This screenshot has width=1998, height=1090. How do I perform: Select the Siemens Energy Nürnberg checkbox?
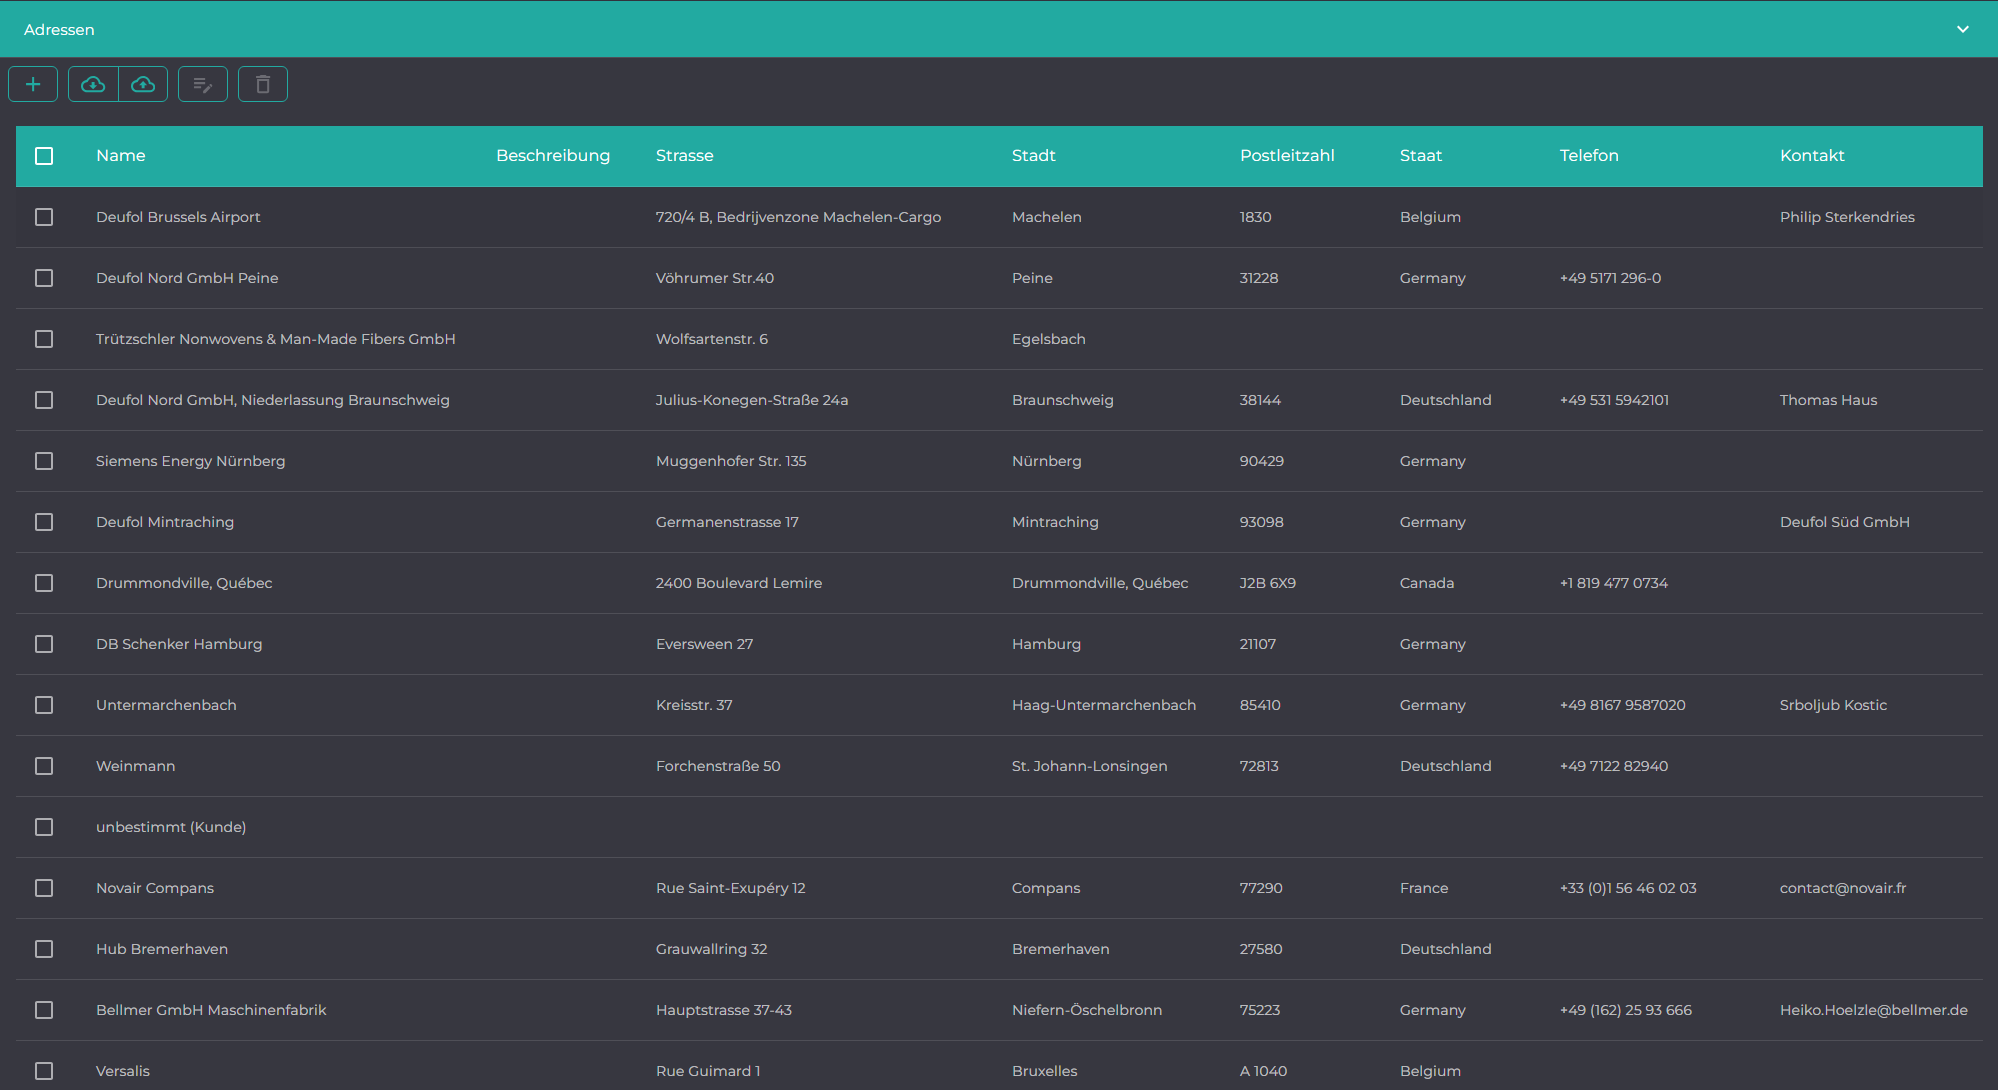click(44, 461)
